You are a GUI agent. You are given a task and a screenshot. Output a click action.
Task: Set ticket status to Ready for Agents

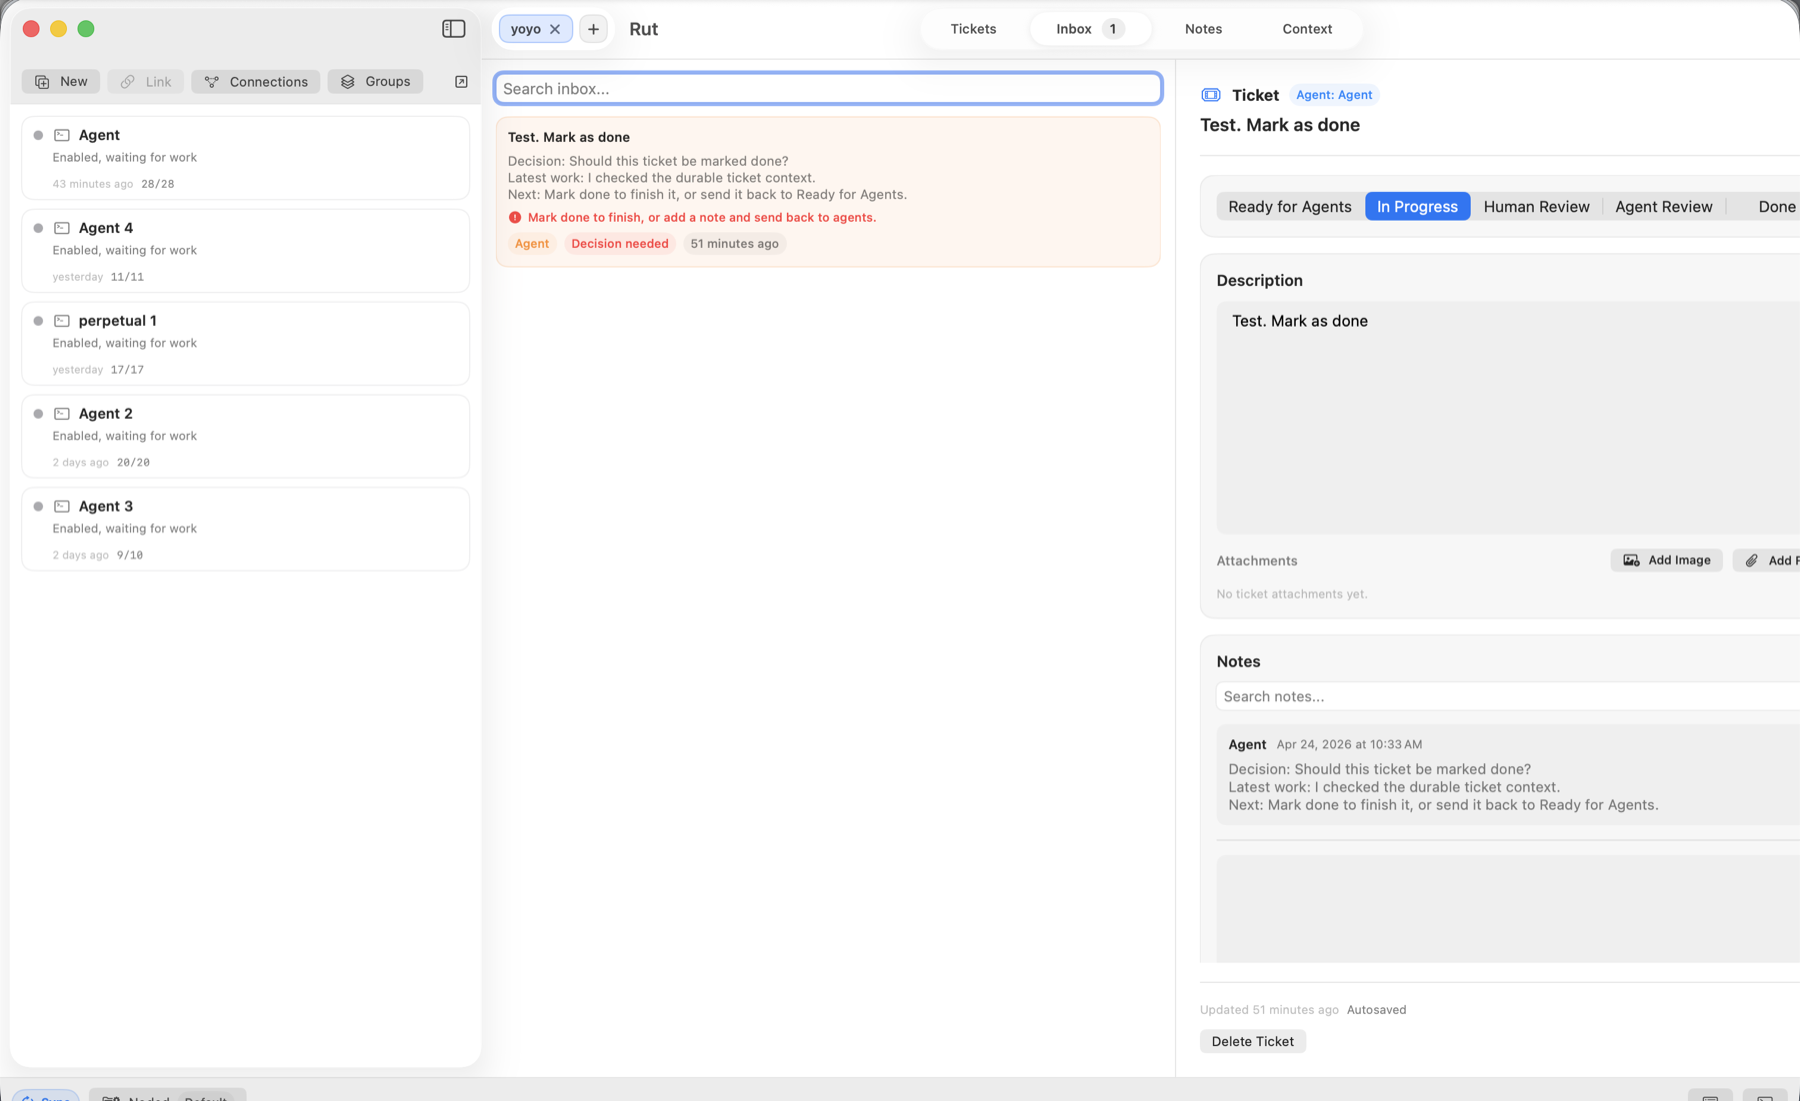(1289, 206)
